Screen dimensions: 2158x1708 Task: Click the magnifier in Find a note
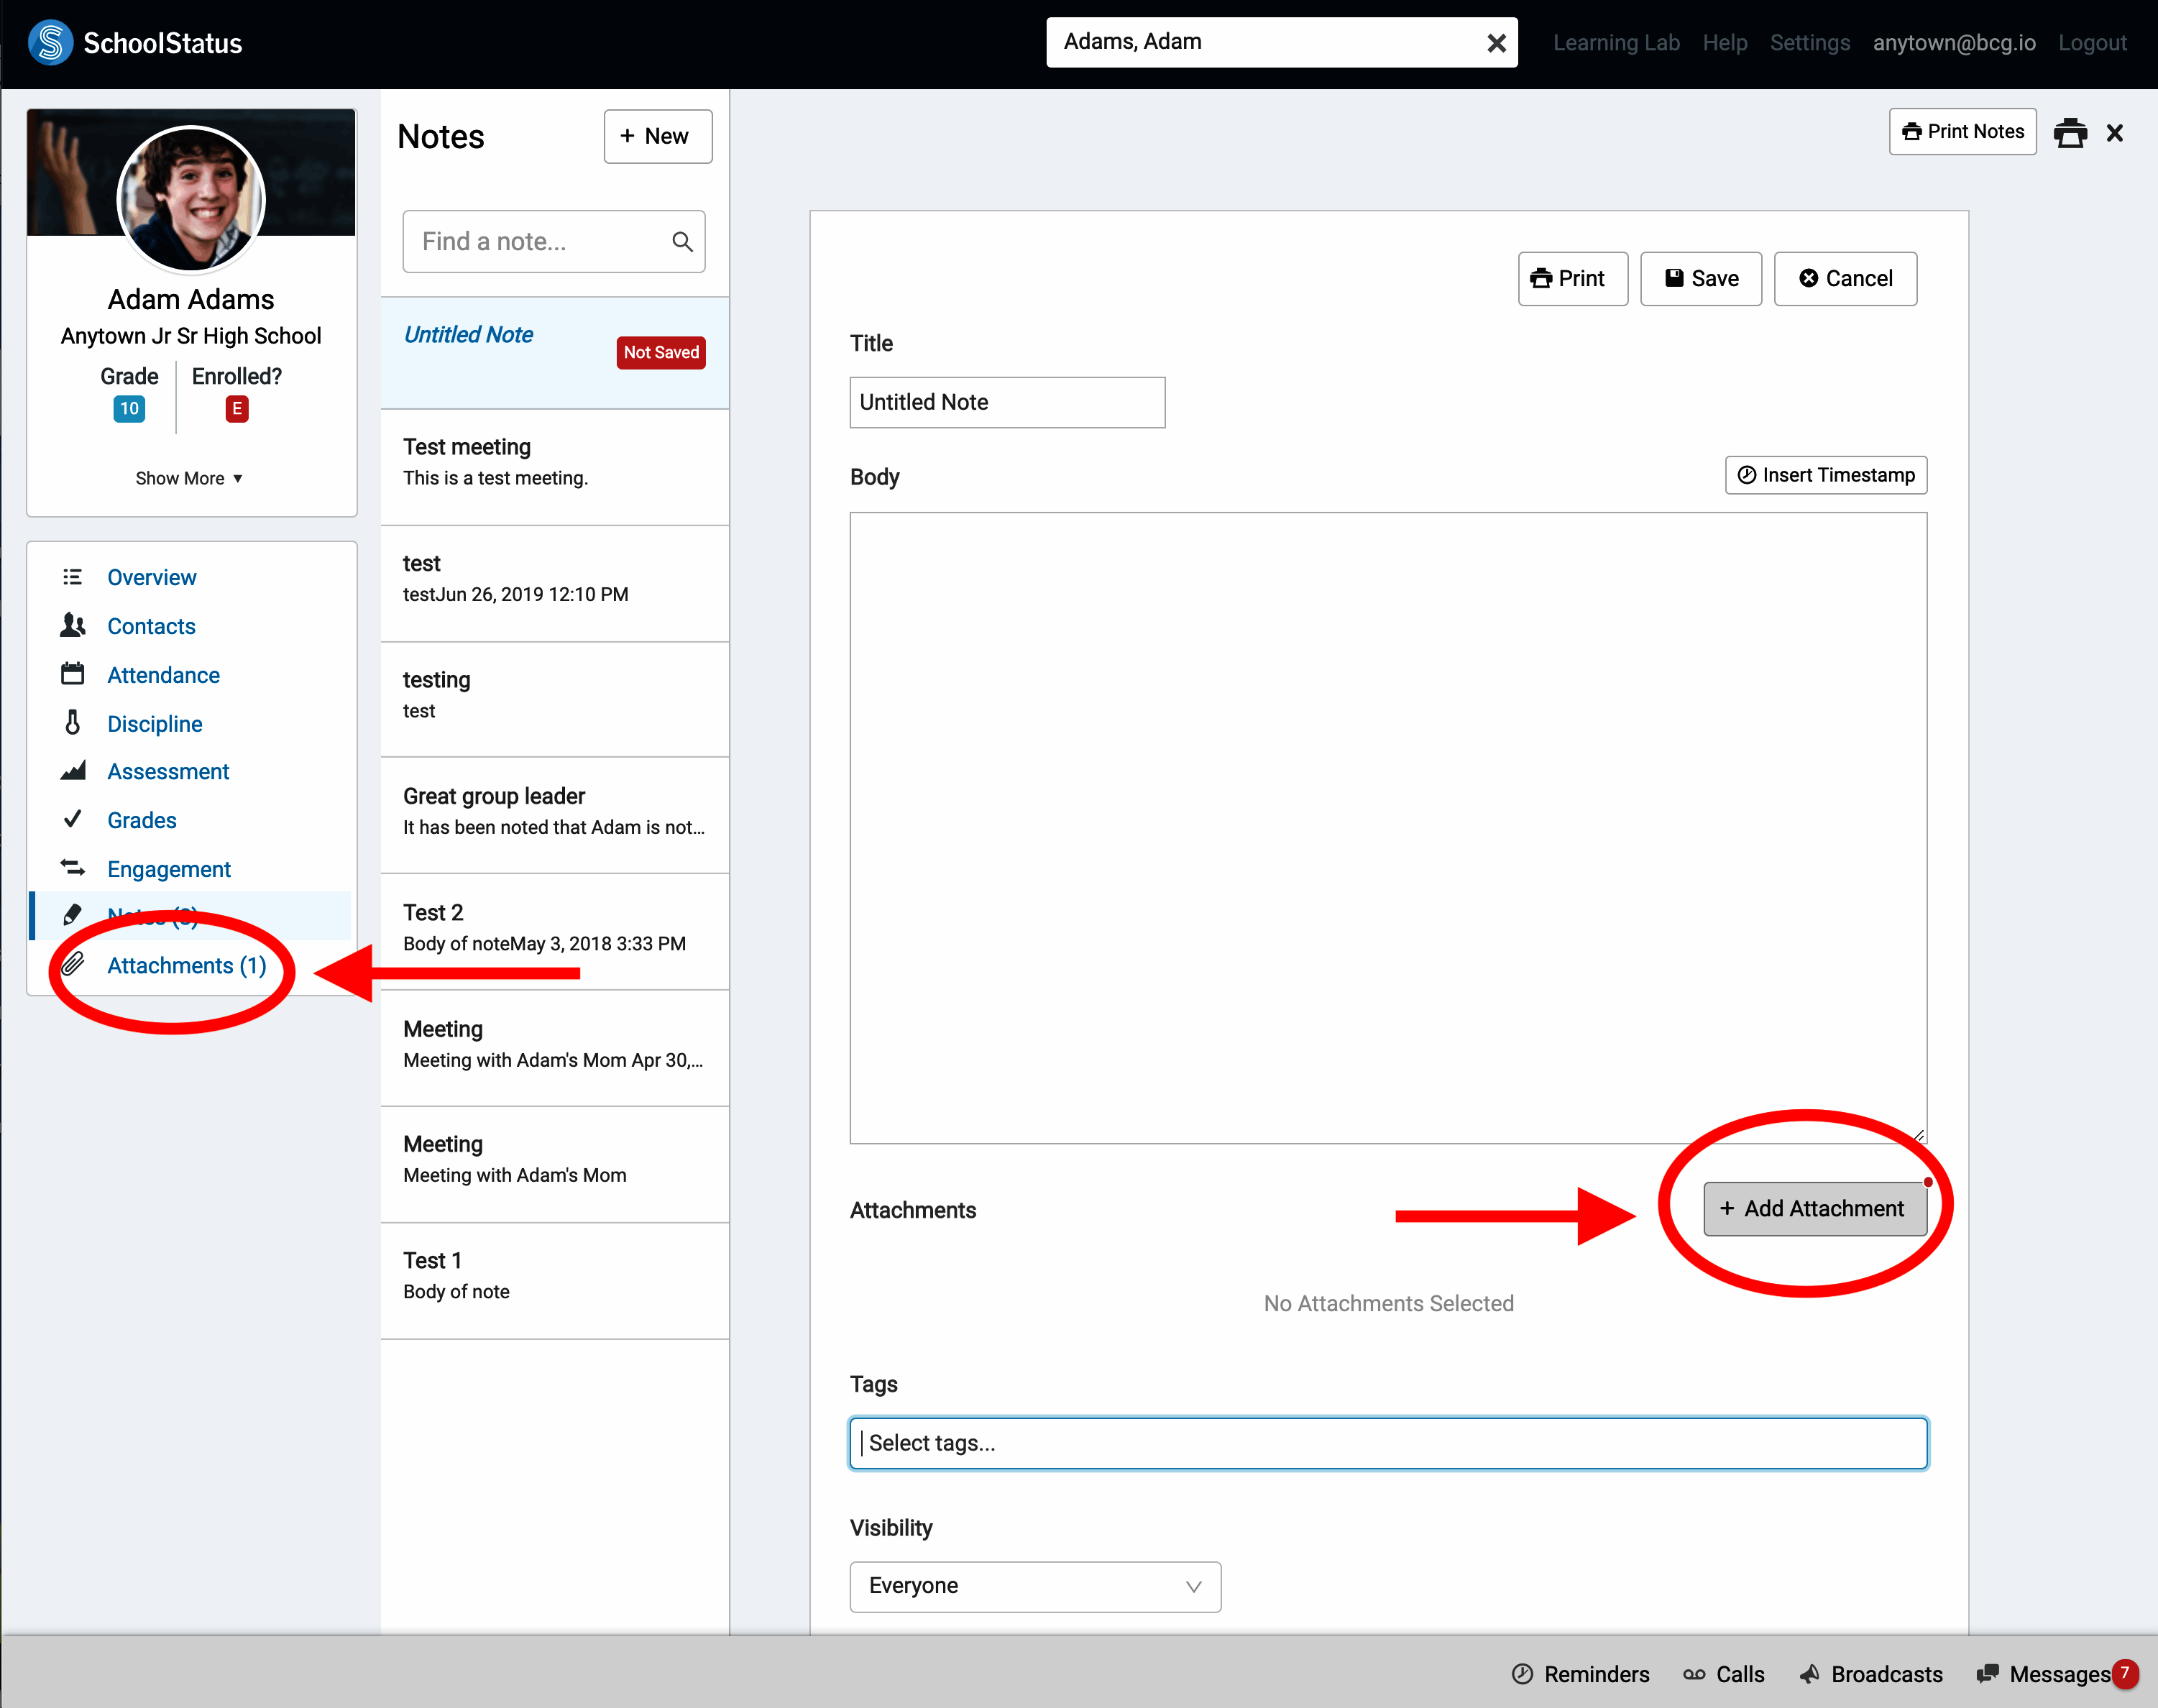682,241
